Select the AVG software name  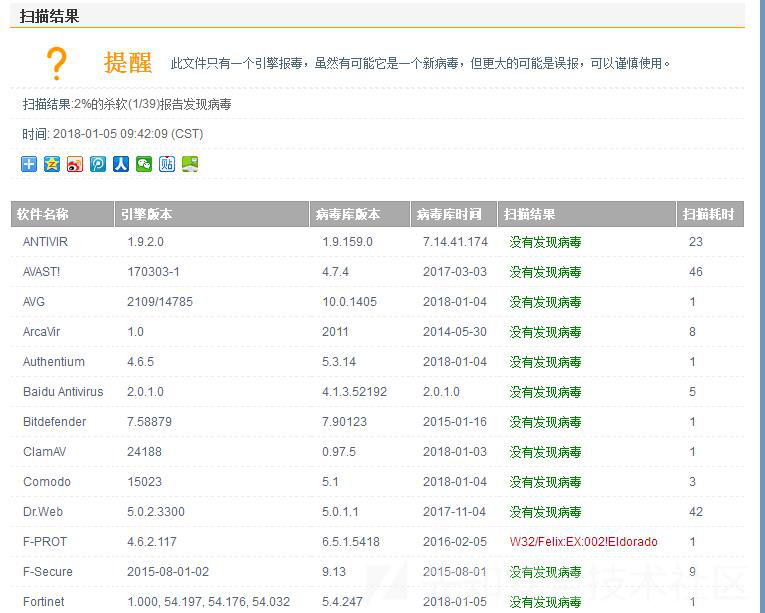[34, 302]
